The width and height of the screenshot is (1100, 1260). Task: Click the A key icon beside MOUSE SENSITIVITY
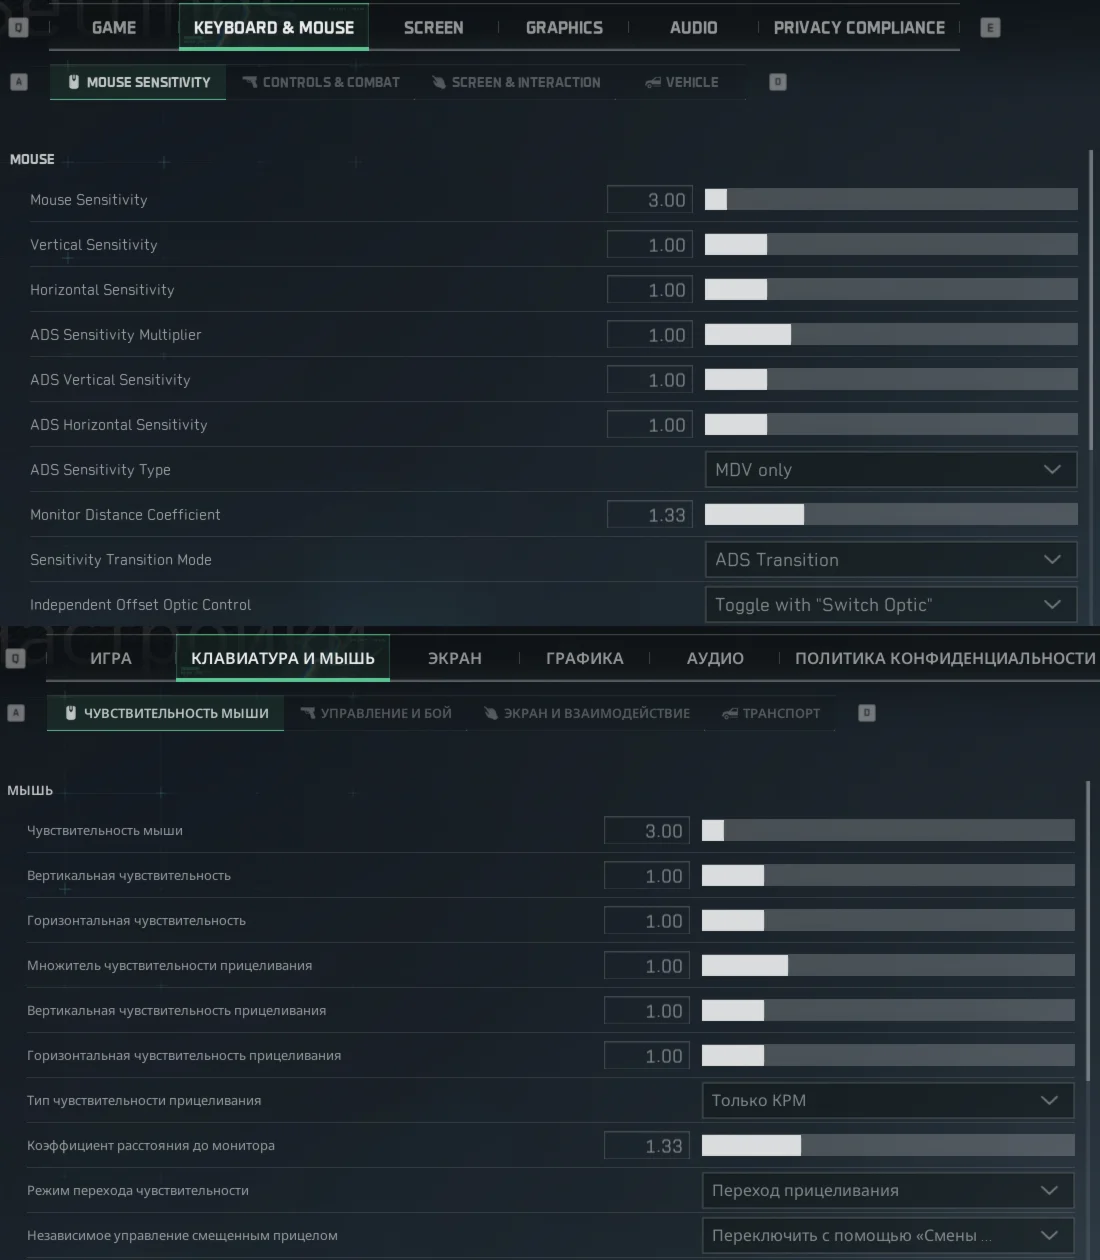coord(18,82)
